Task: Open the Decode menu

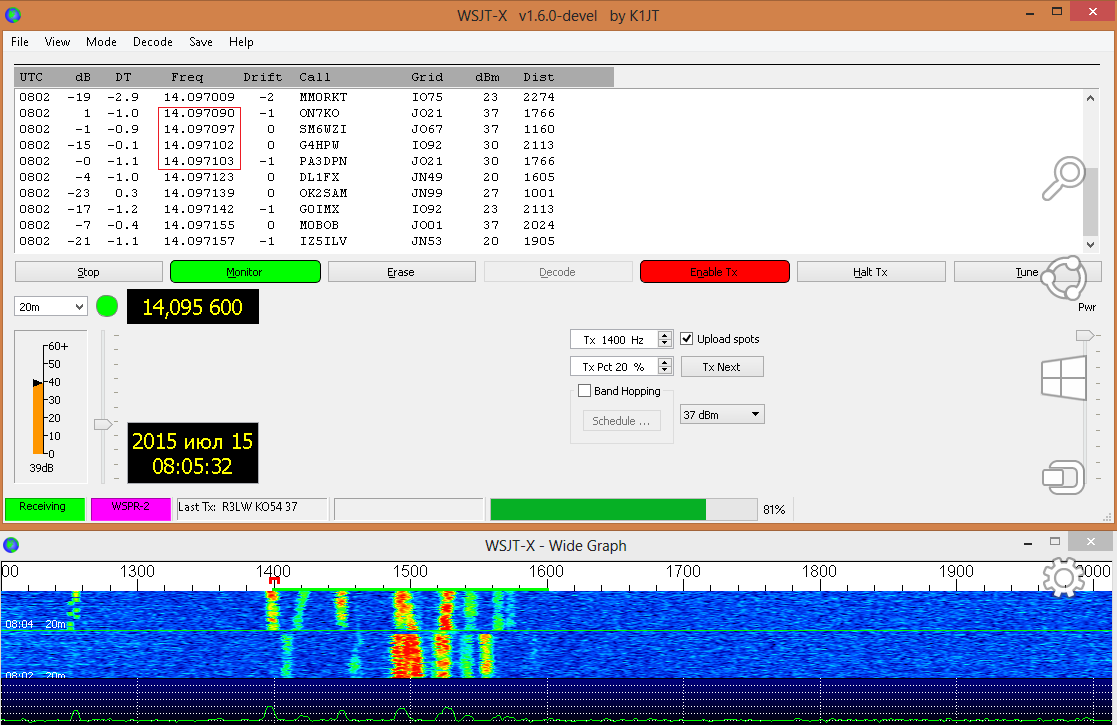Action: coord(153,42)
